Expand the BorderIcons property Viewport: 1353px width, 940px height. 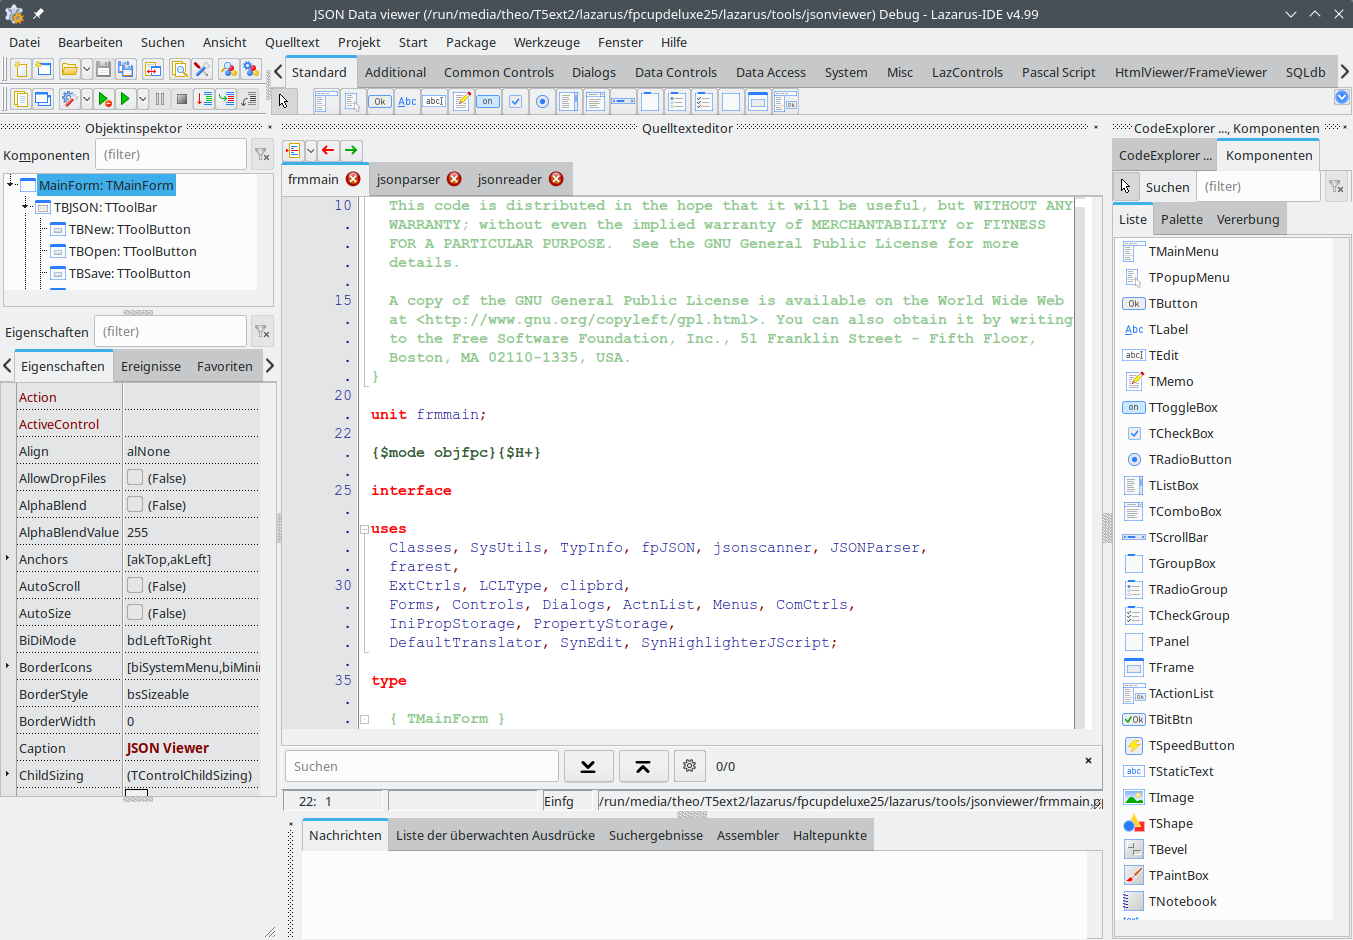tap(8, 666)
